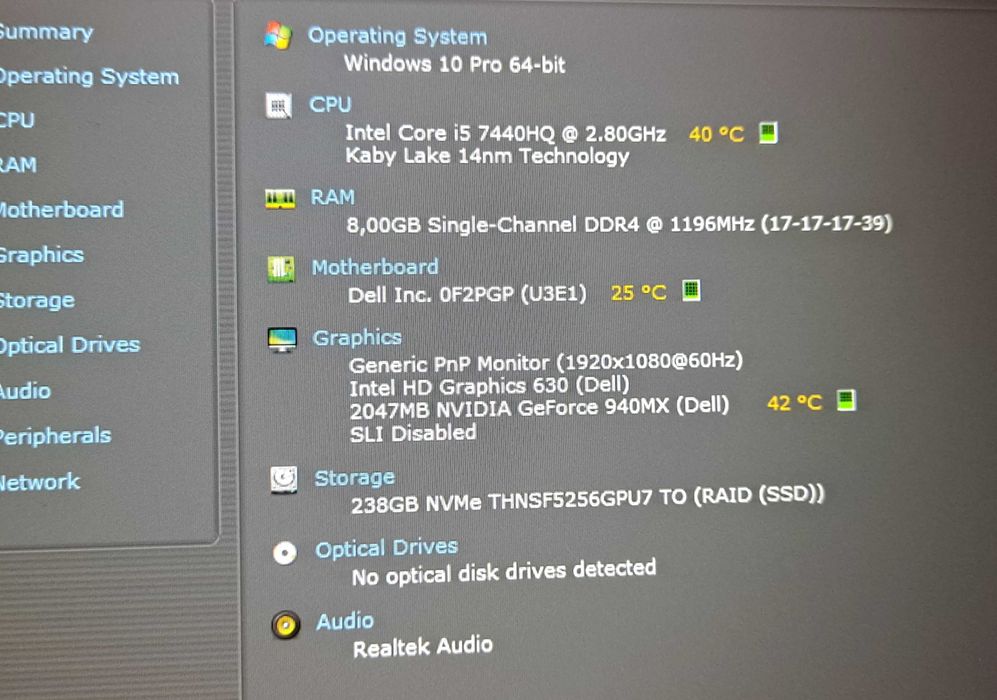Select Peripherals in the sidebar

click(55, 436)
